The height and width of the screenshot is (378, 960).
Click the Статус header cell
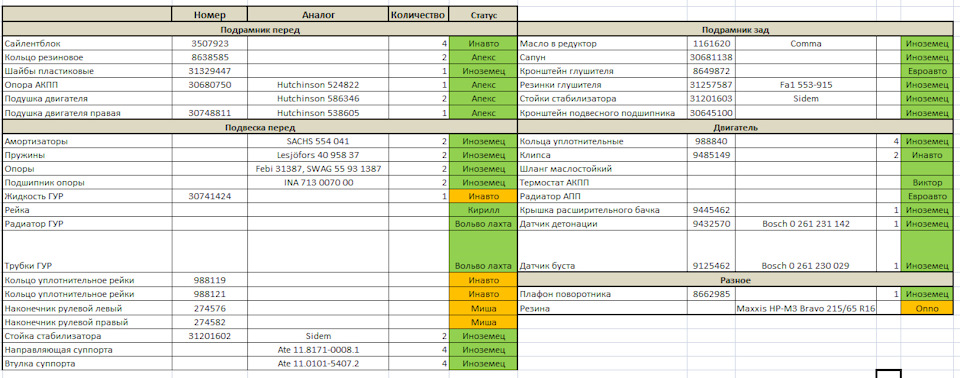point(483,15)
